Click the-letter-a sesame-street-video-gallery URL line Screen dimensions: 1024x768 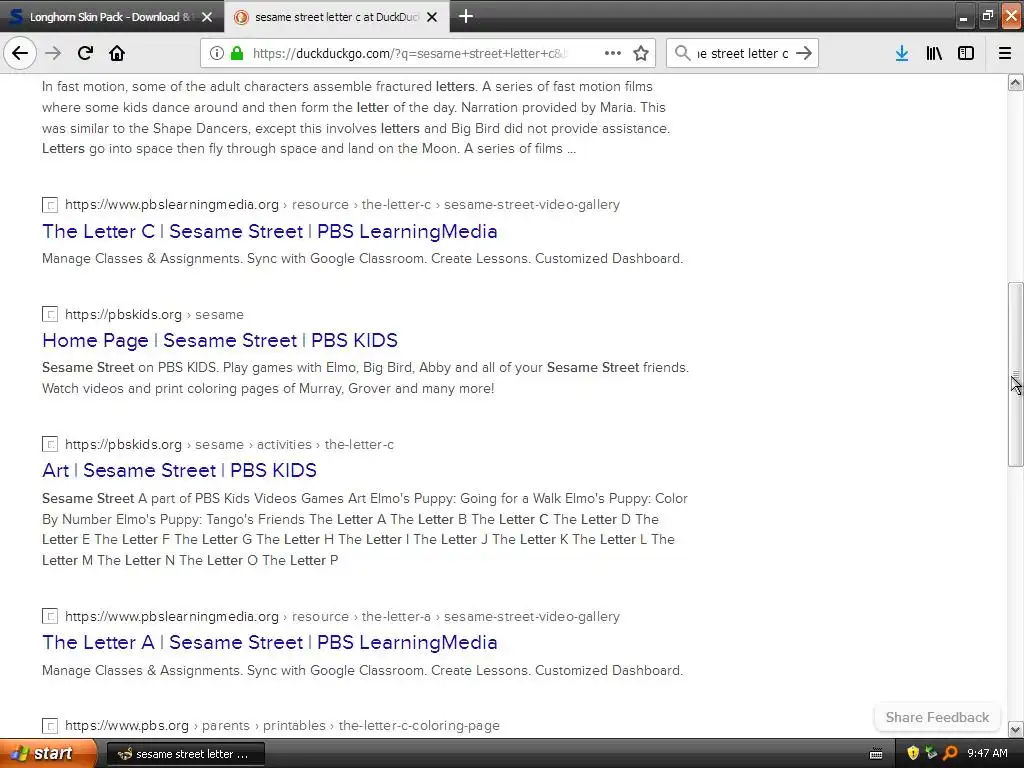pos(342,616)
